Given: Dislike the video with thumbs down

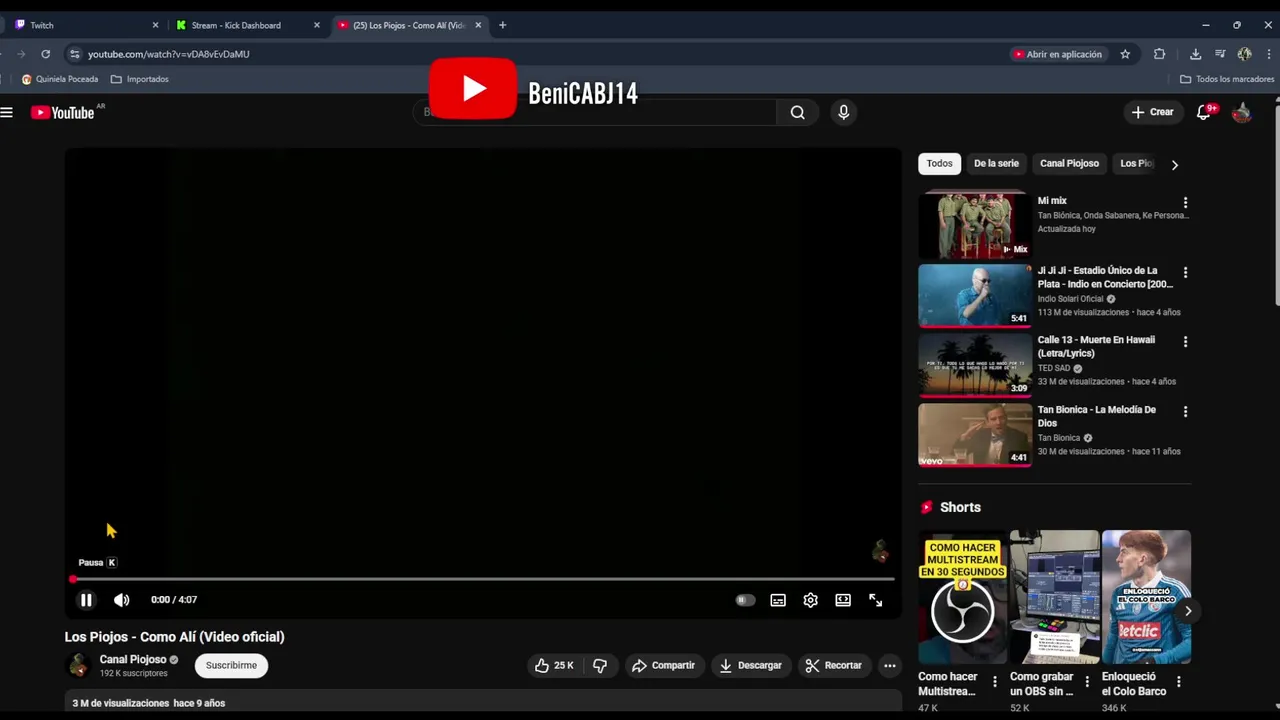Looking at the screenshot, I should (x=600, y=665).
